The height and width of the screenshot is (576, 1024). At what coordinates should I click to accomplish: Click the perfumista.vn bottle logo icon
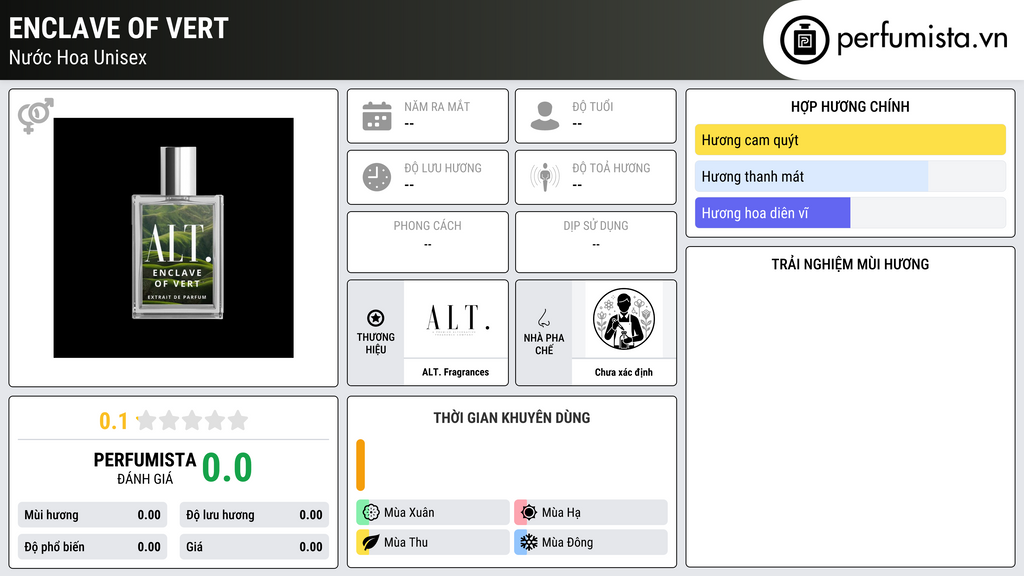coord(804,40)
